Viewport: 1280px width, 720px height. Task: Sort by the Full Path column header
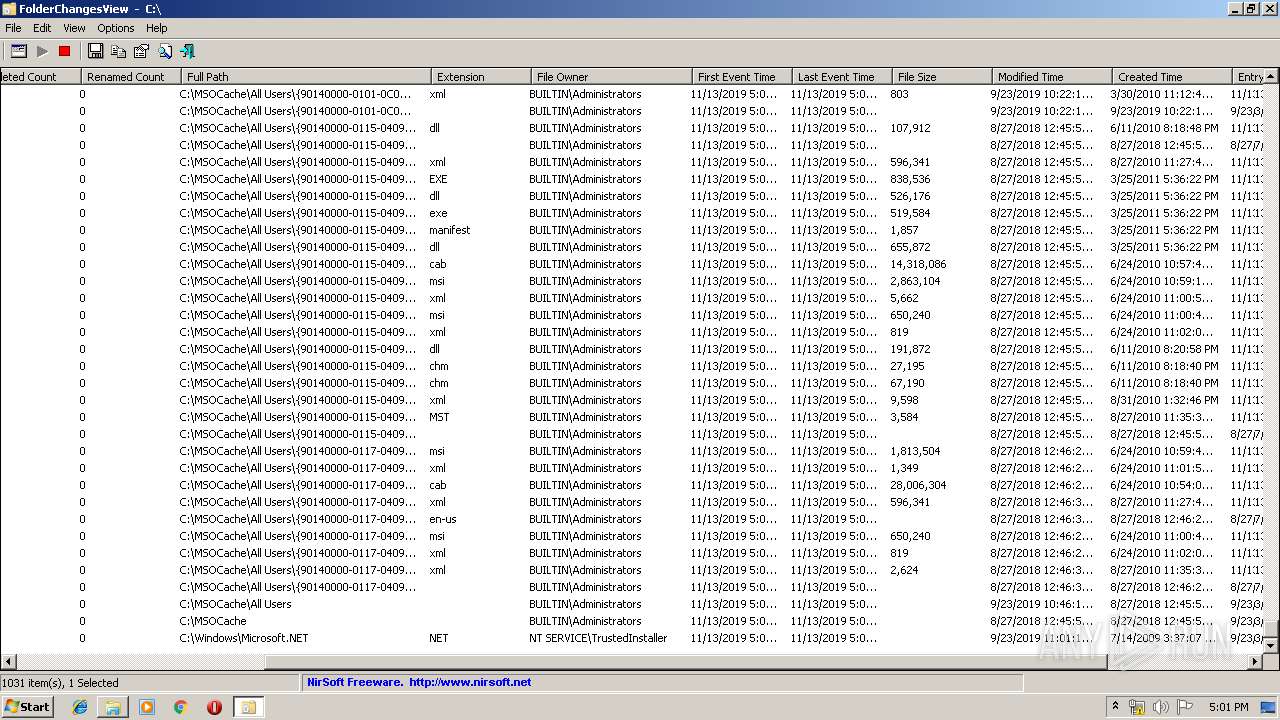point(306,76)
